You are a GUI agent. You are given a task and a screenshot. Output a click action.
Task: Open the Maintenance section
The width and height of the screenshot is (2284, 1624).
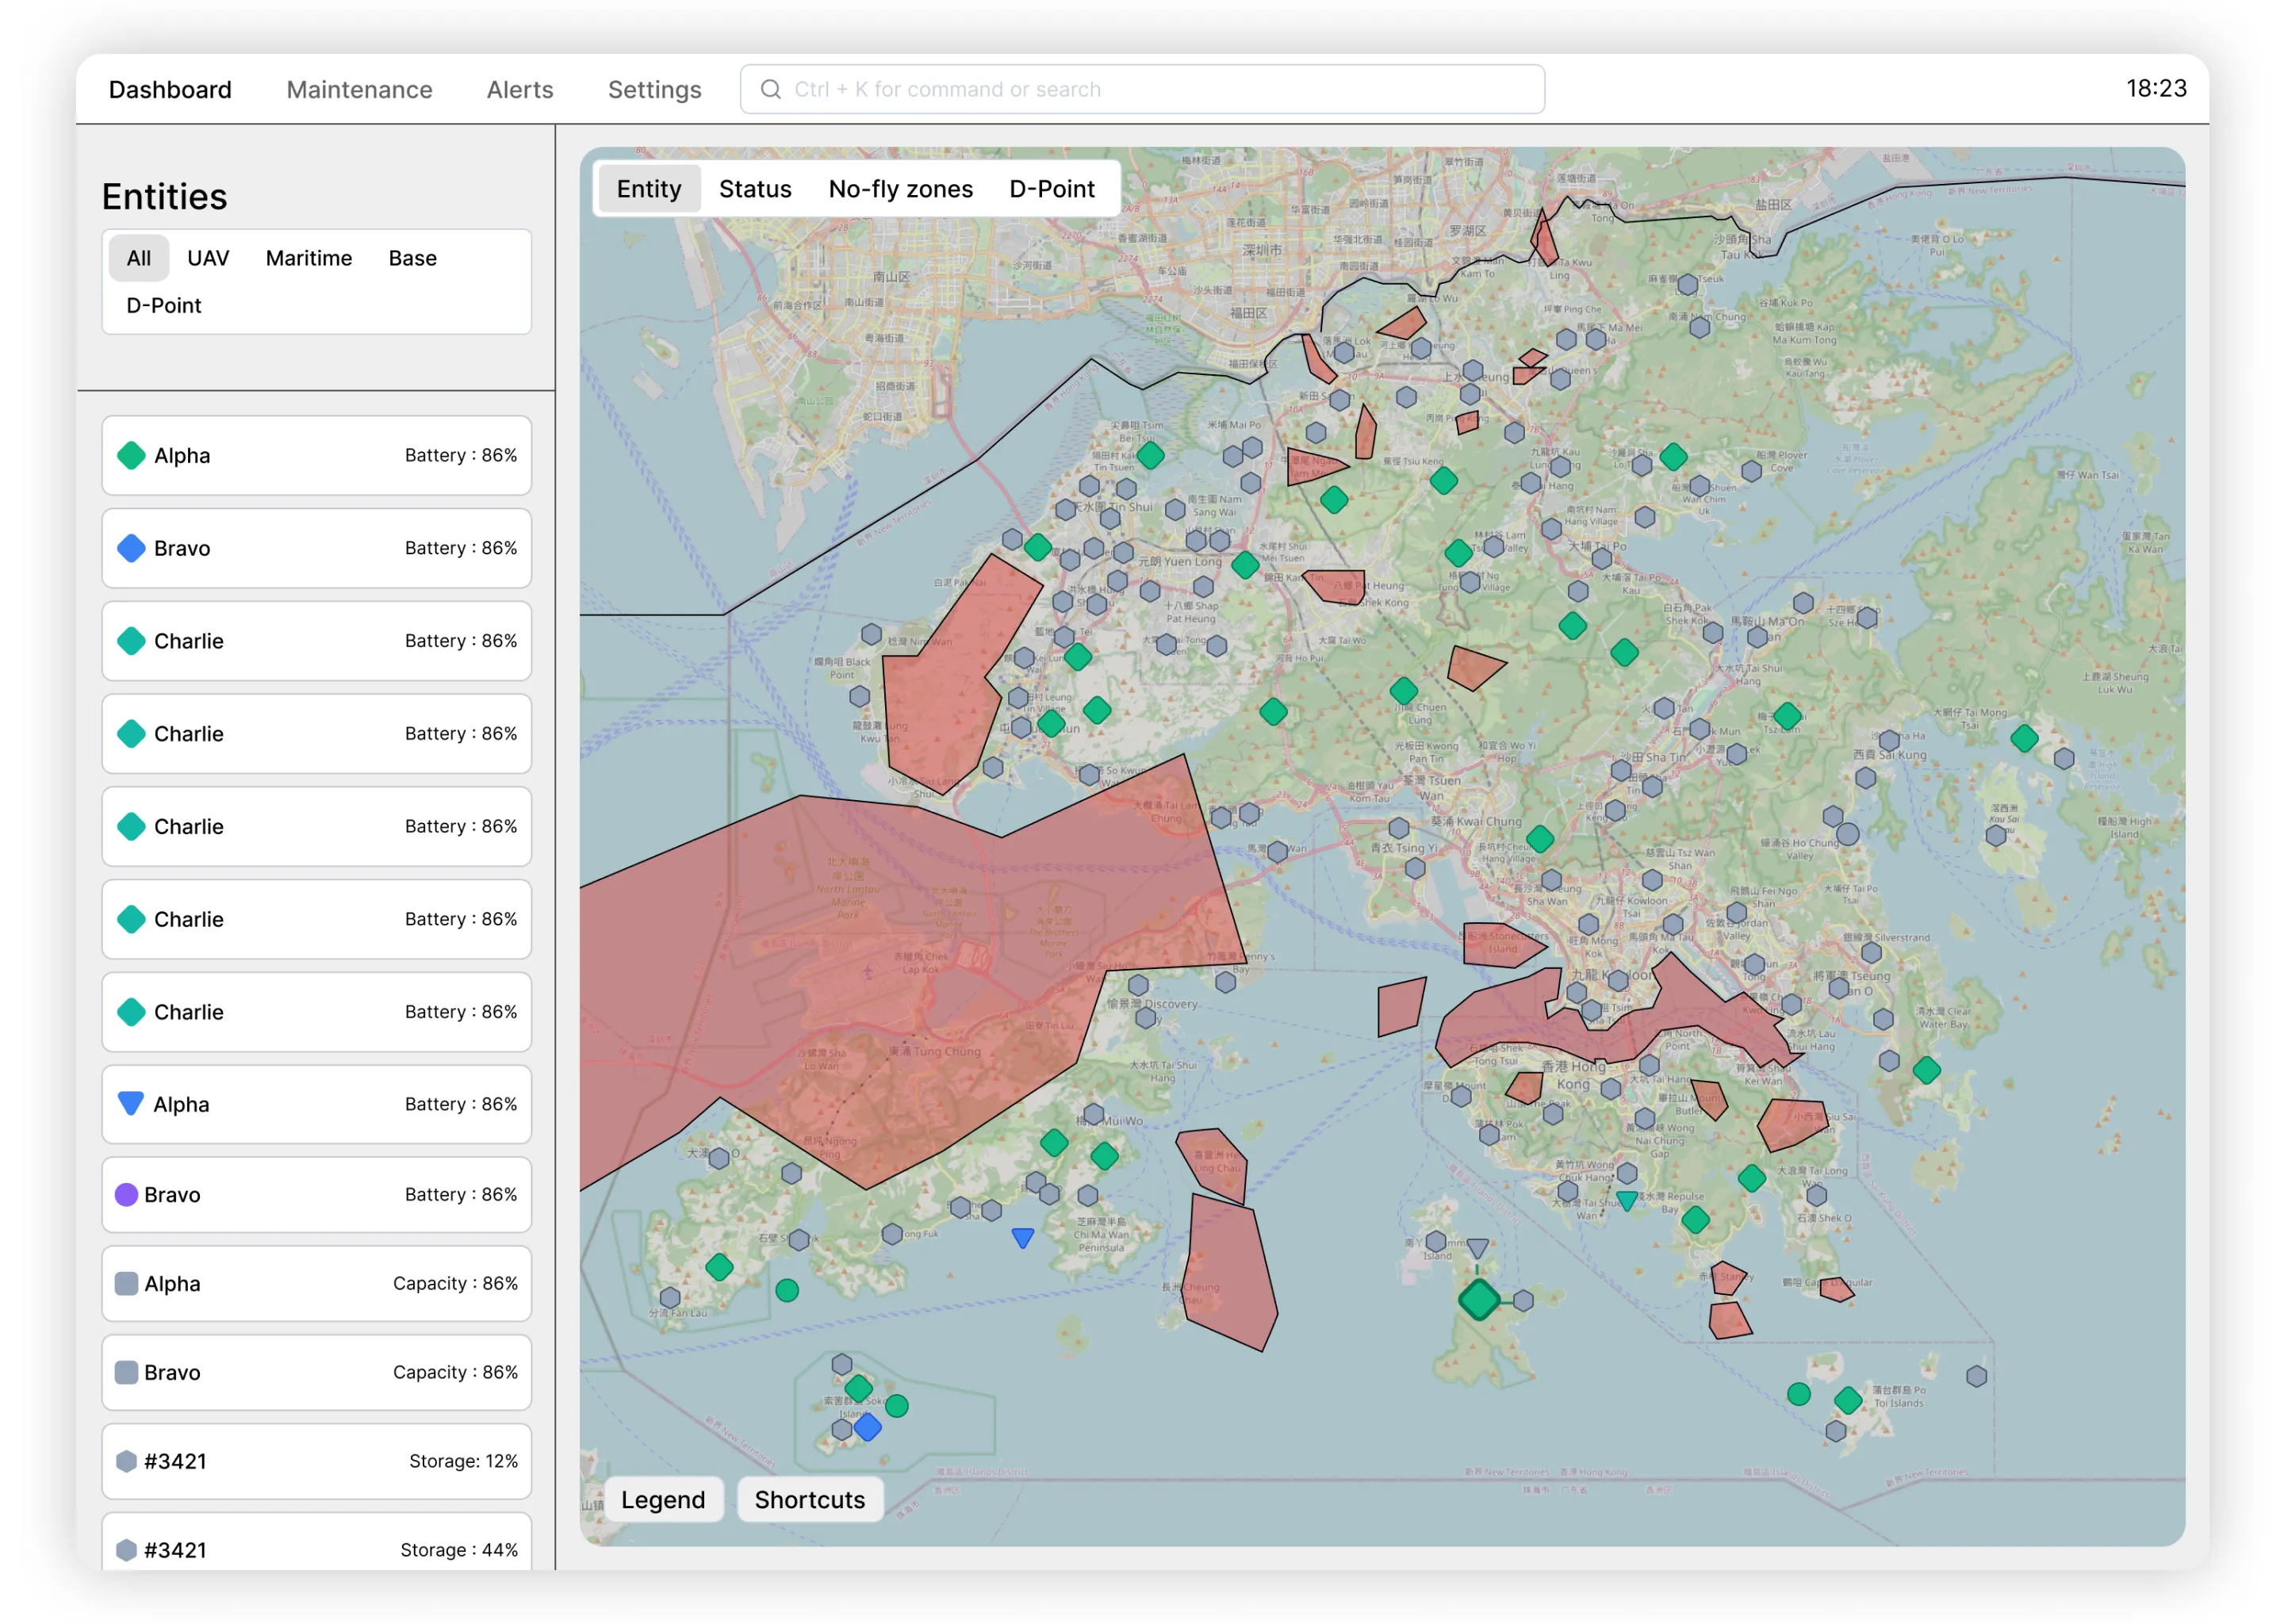(x=358, y=89)
